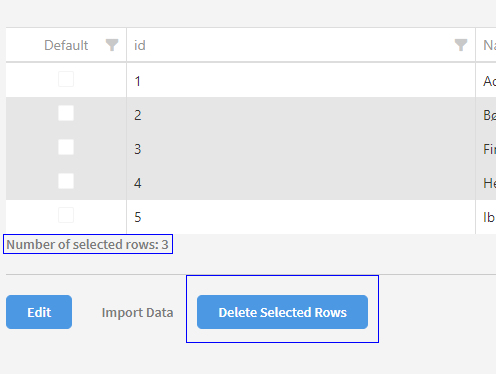Click the id column header

click(x=301, y=45)
